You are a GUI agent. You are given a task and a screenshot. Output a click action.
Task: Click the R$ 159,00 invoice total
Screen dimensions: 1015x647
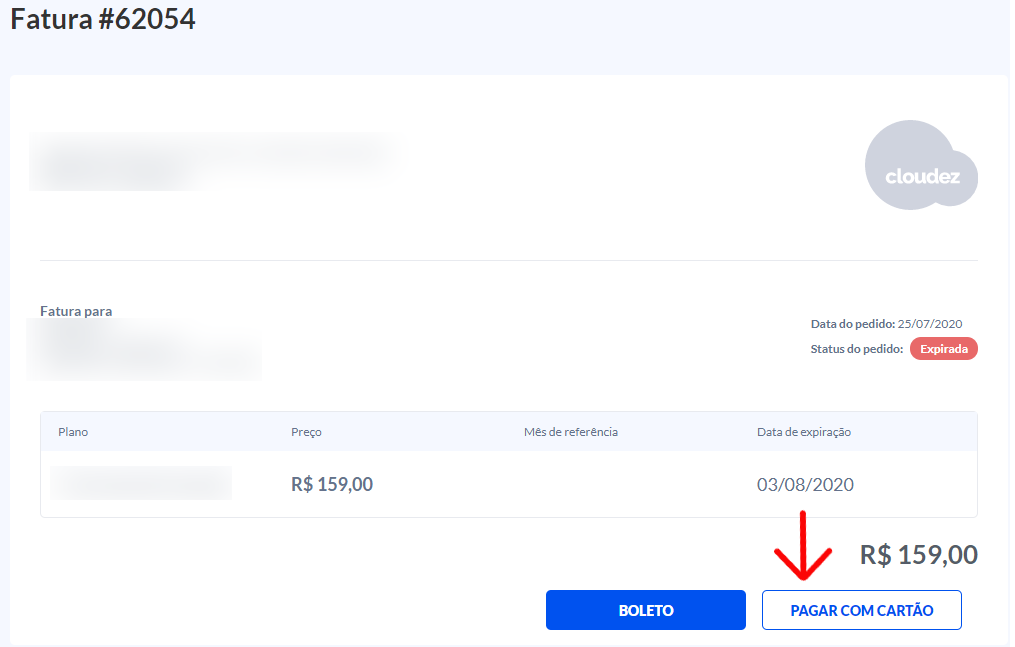918,555
